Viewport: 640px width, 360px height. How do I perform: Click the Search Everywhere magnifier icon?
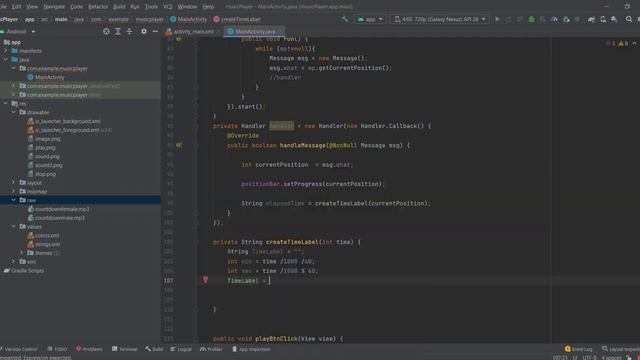[629, 19]
